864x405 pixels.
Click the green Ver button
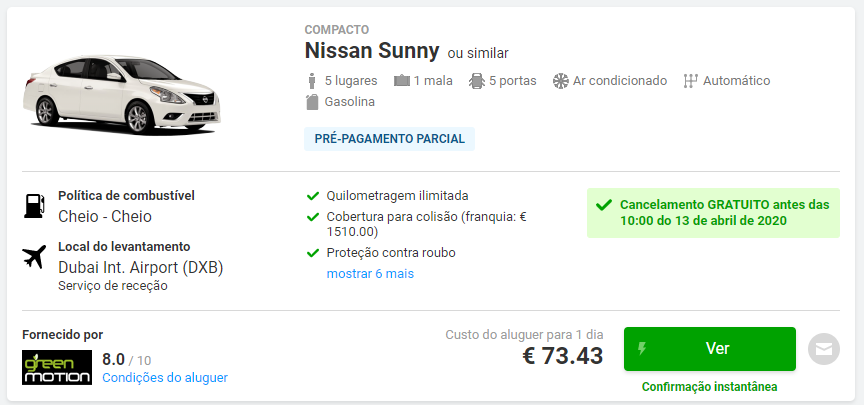pos(710,349)
